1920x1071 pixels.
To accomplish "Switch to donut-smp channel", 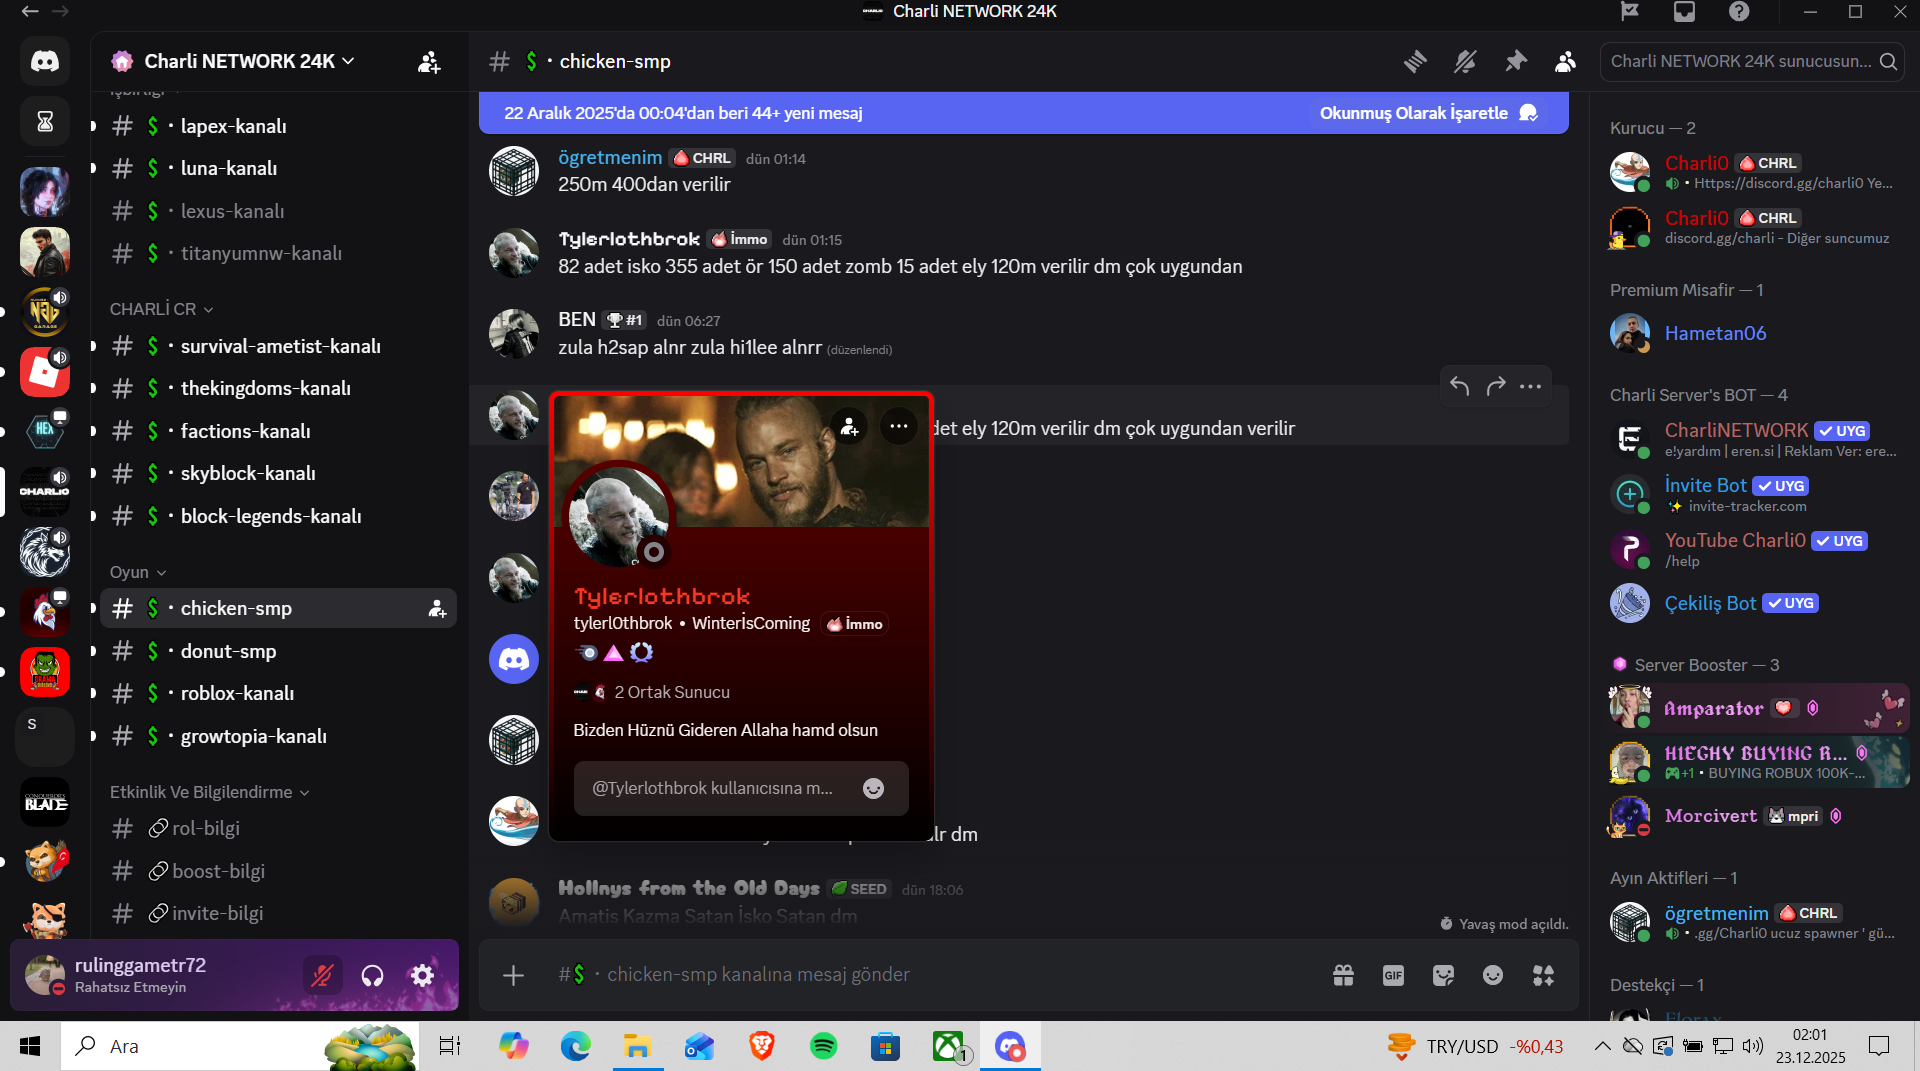I will [278, 651].
